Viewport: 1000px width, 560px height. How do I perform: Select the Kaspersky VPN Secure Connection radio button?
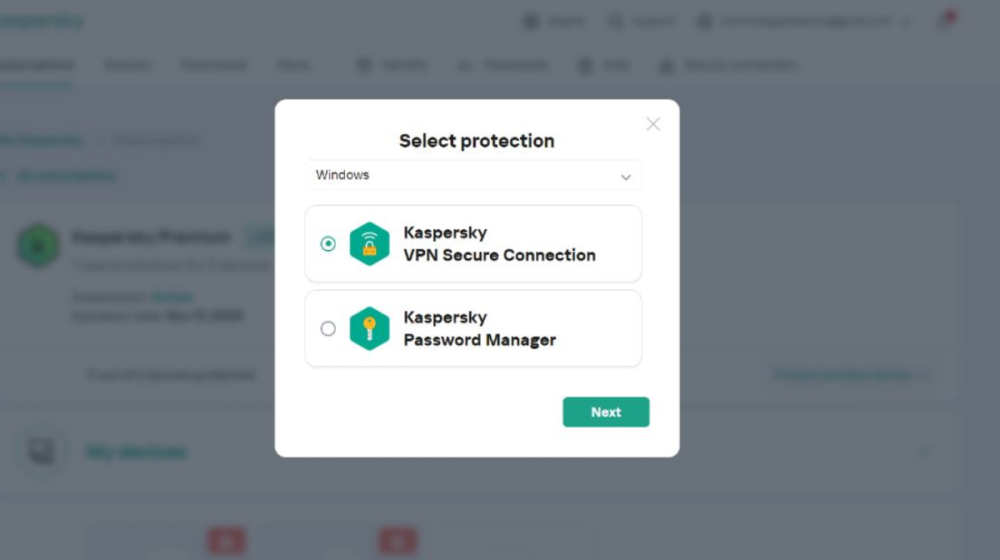pos(328,244)
